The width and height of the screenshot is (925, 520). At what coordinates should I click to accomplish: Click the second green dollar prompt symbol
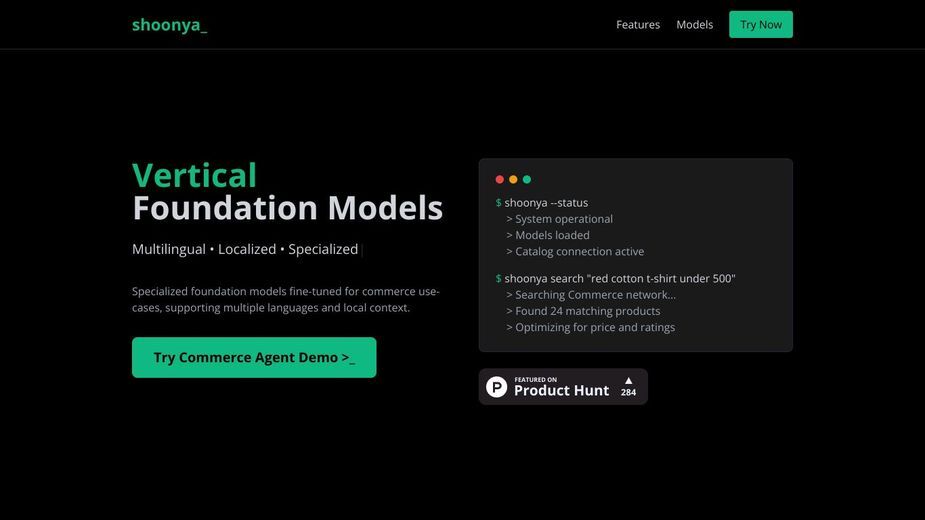coord(498,279)
